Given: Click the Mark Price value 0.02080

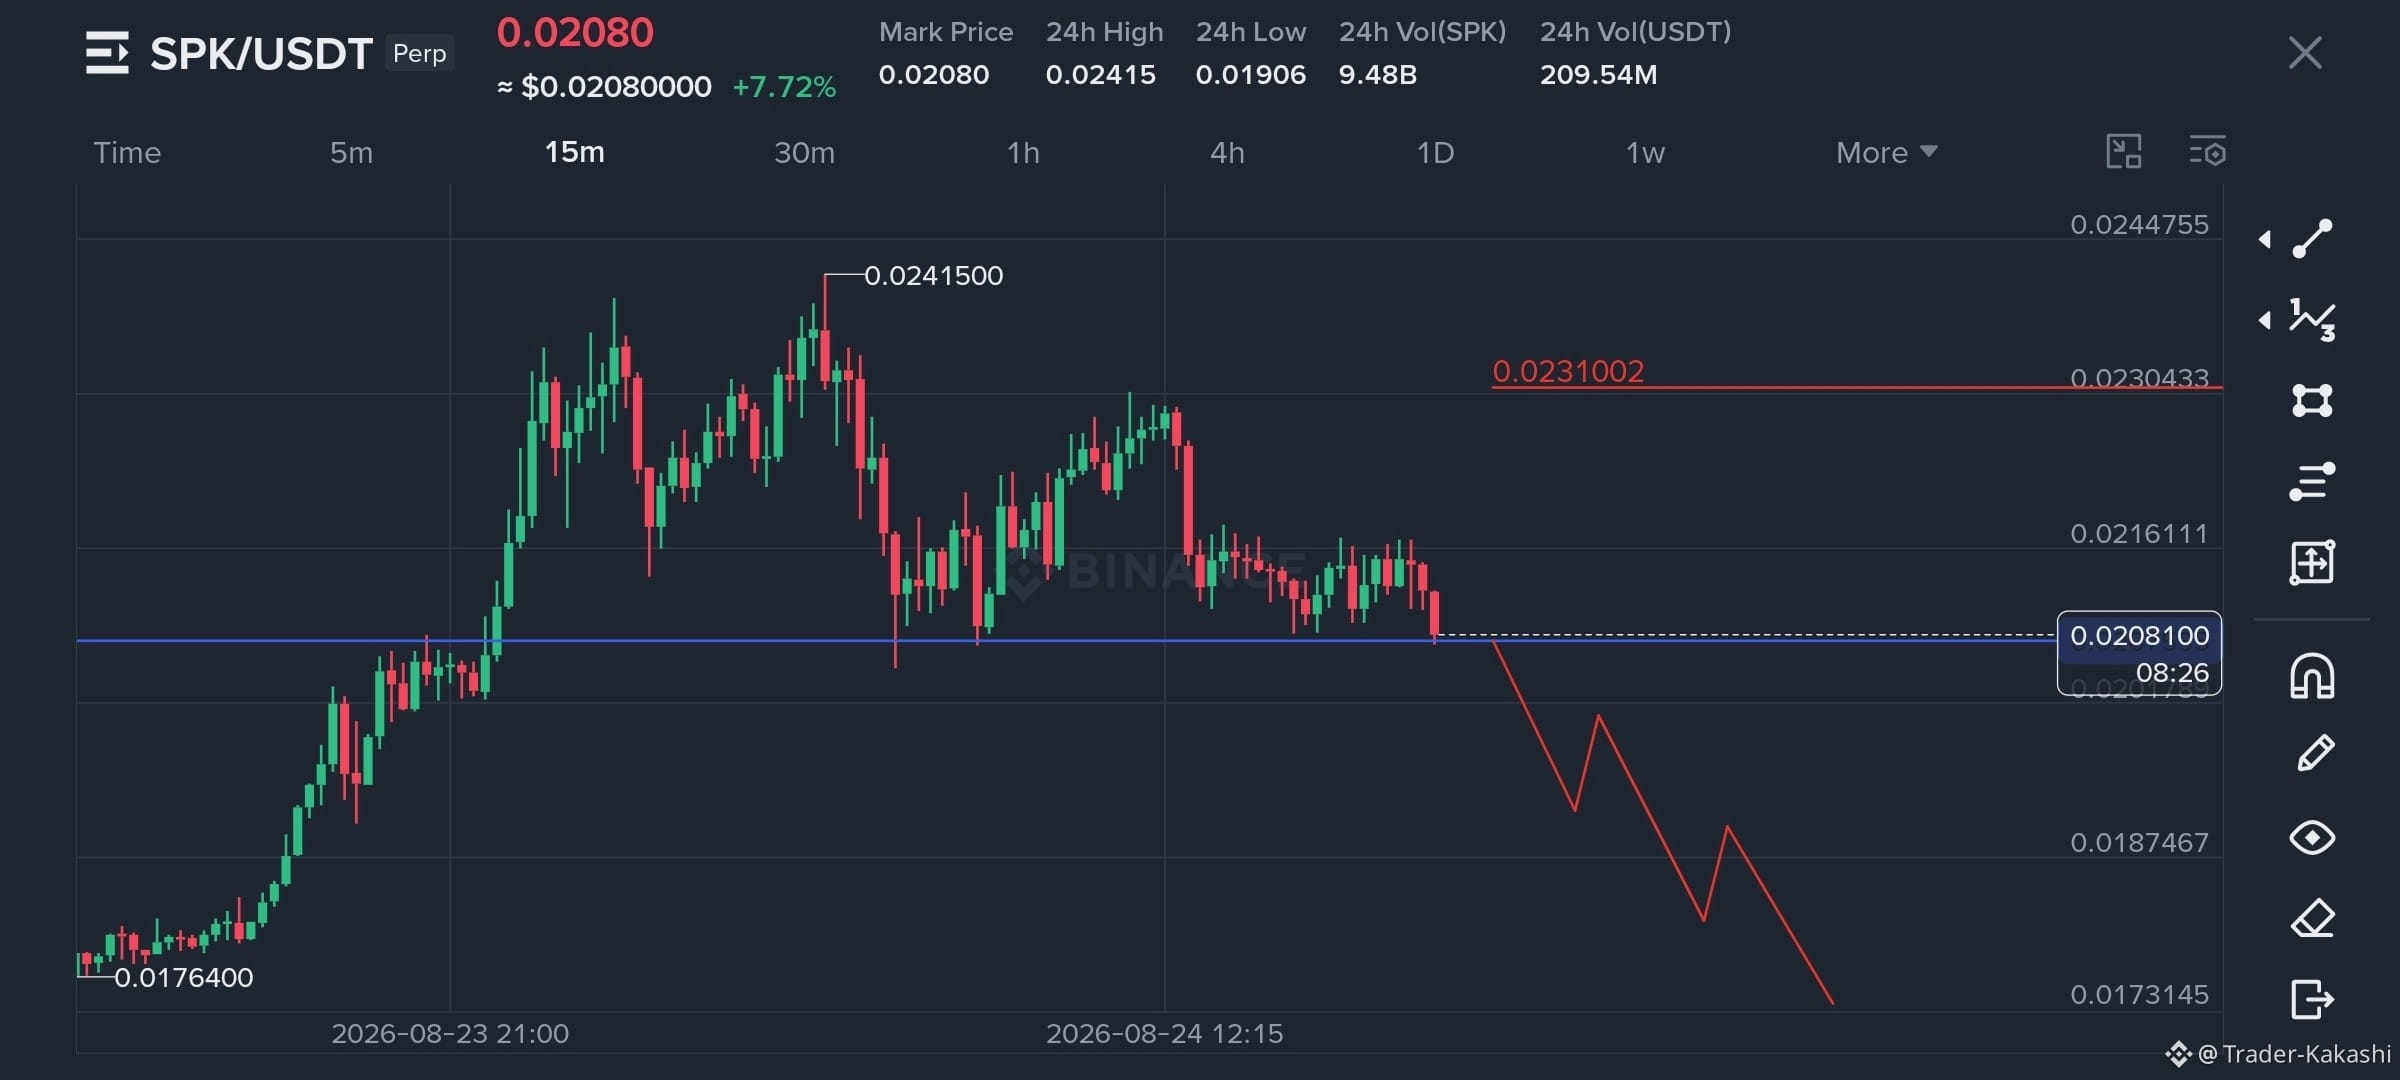Looking at the screenshot, I should (x=934, y=75).
